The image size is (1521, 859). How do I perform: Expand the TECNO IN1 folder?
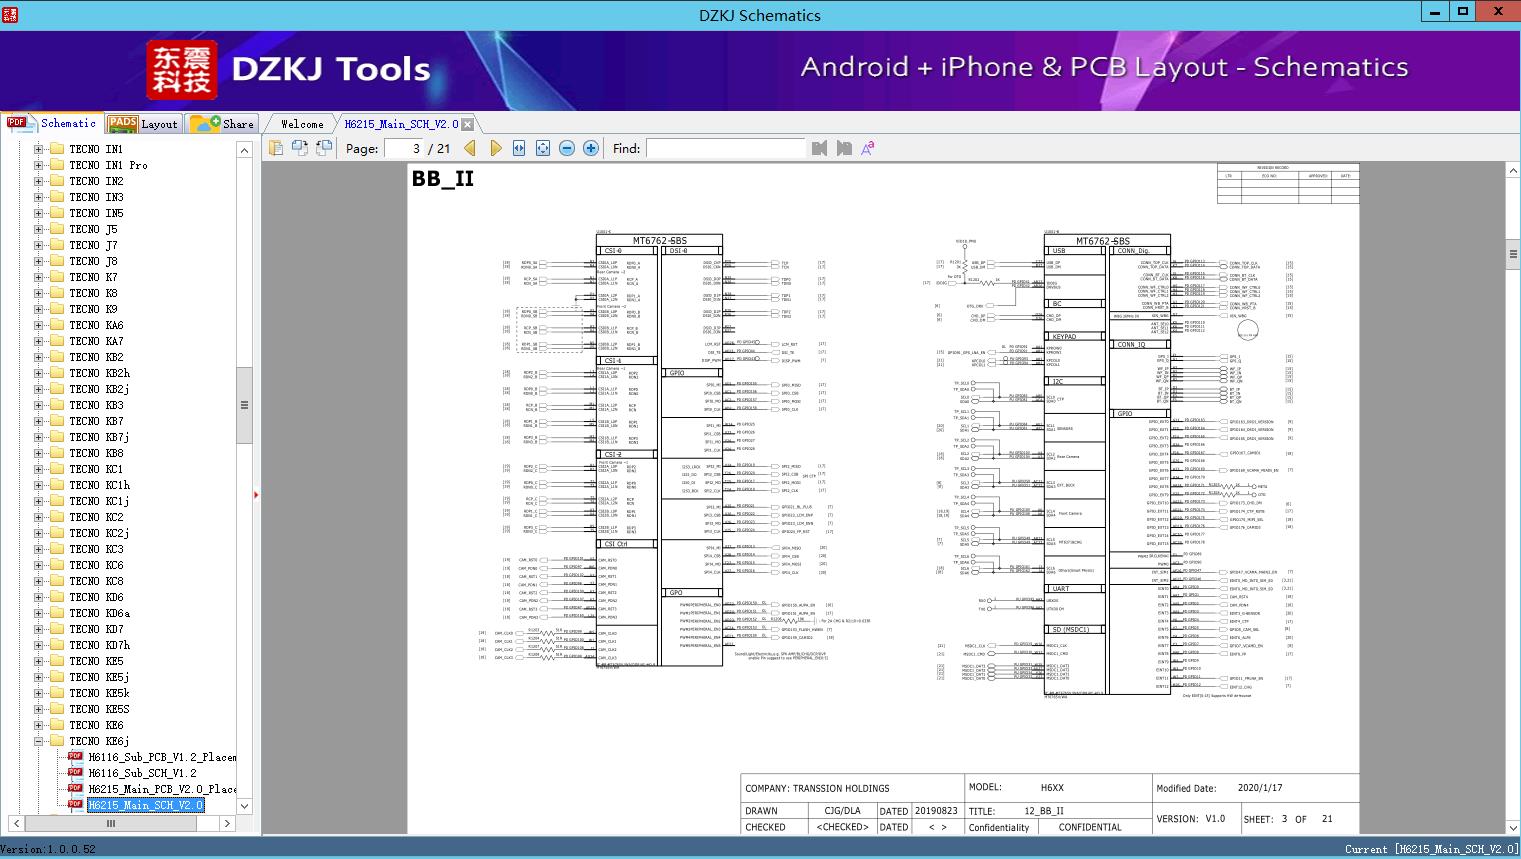[39, 149]
